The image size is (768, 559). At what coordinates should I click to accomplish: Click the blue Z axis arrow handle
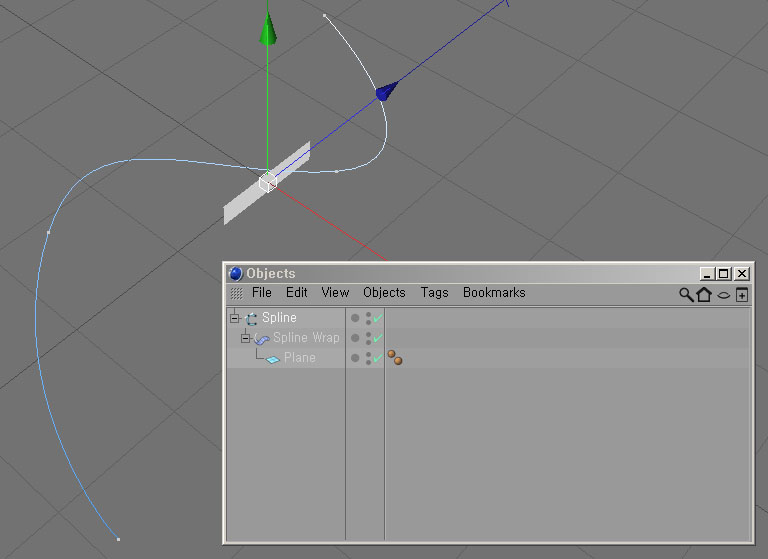pyautogui.click(x=386, y=91)
